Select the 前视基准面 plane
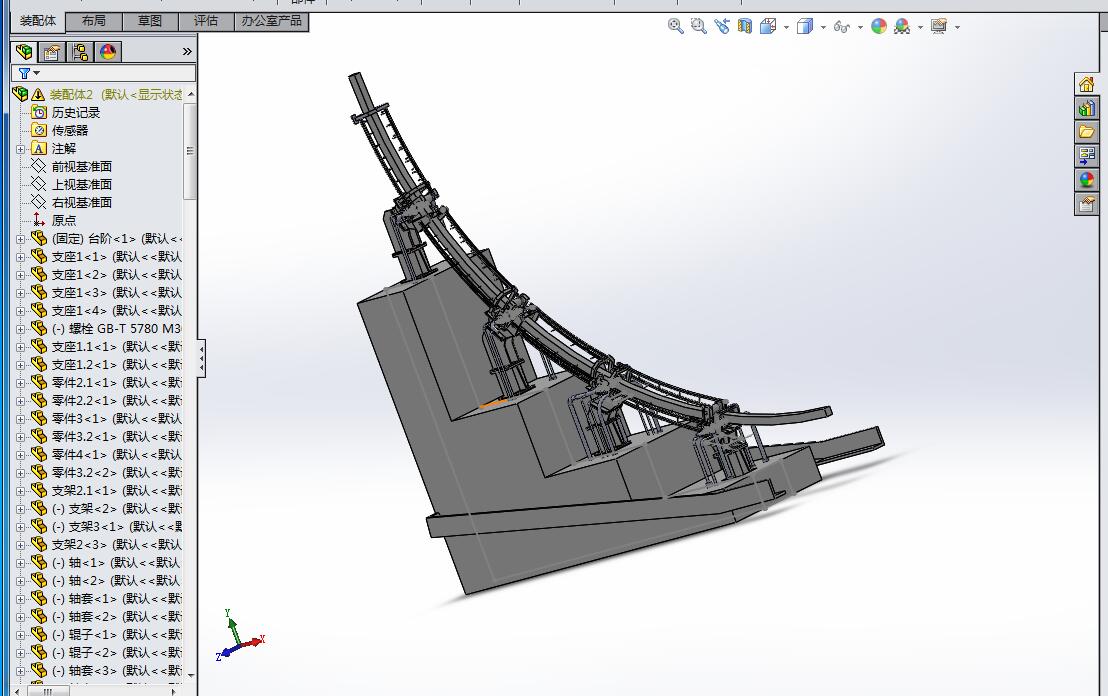 pyautogui.click(x=81, y=167)
